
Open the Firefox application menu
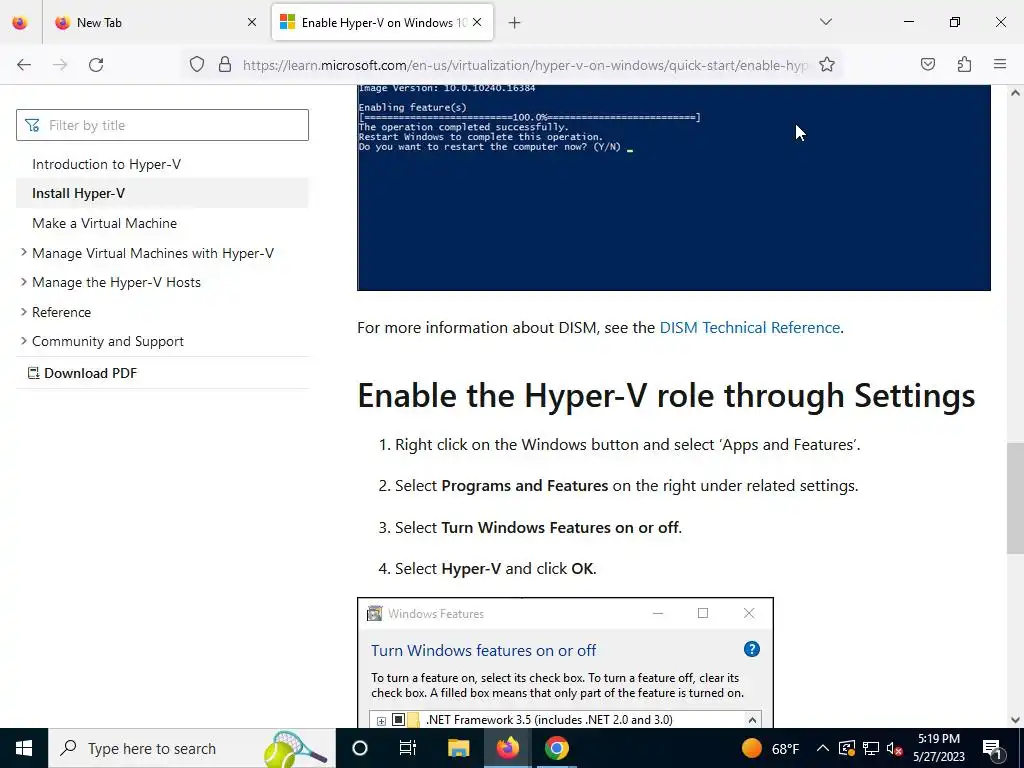pyautogui.click(x=1000, y=65)
